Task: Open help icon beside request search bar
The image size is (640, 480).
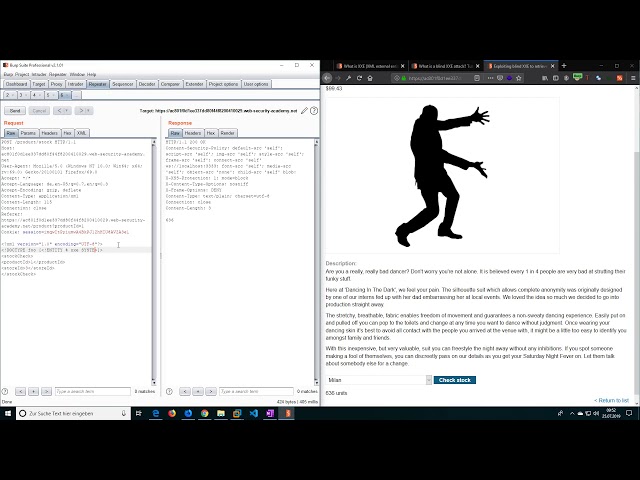Action: [x=5, y=391]
